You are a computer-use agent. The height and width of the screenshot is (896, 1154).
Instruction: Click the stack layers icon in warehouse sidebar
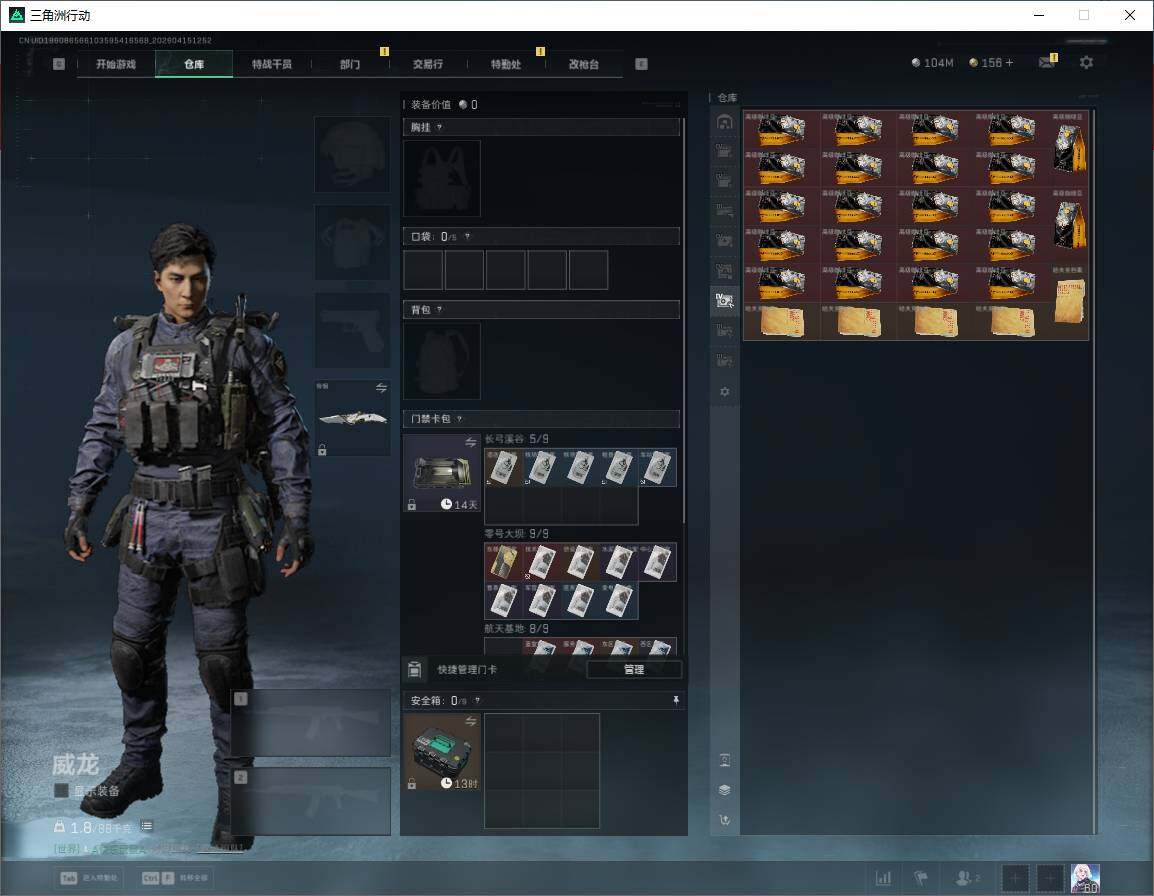coord(725,789)
